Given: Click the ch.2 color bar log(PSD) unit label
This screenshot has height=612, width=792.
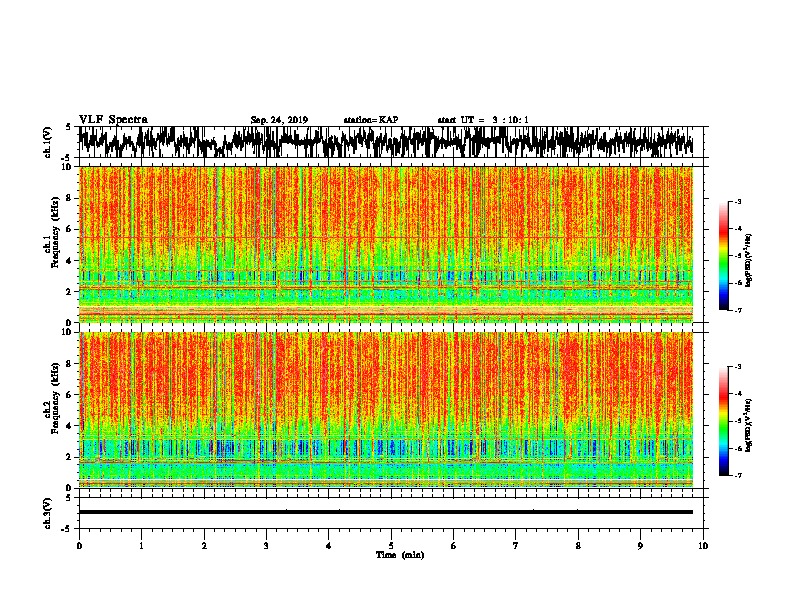Looking at the screenshot, I should tap(749, 425).
